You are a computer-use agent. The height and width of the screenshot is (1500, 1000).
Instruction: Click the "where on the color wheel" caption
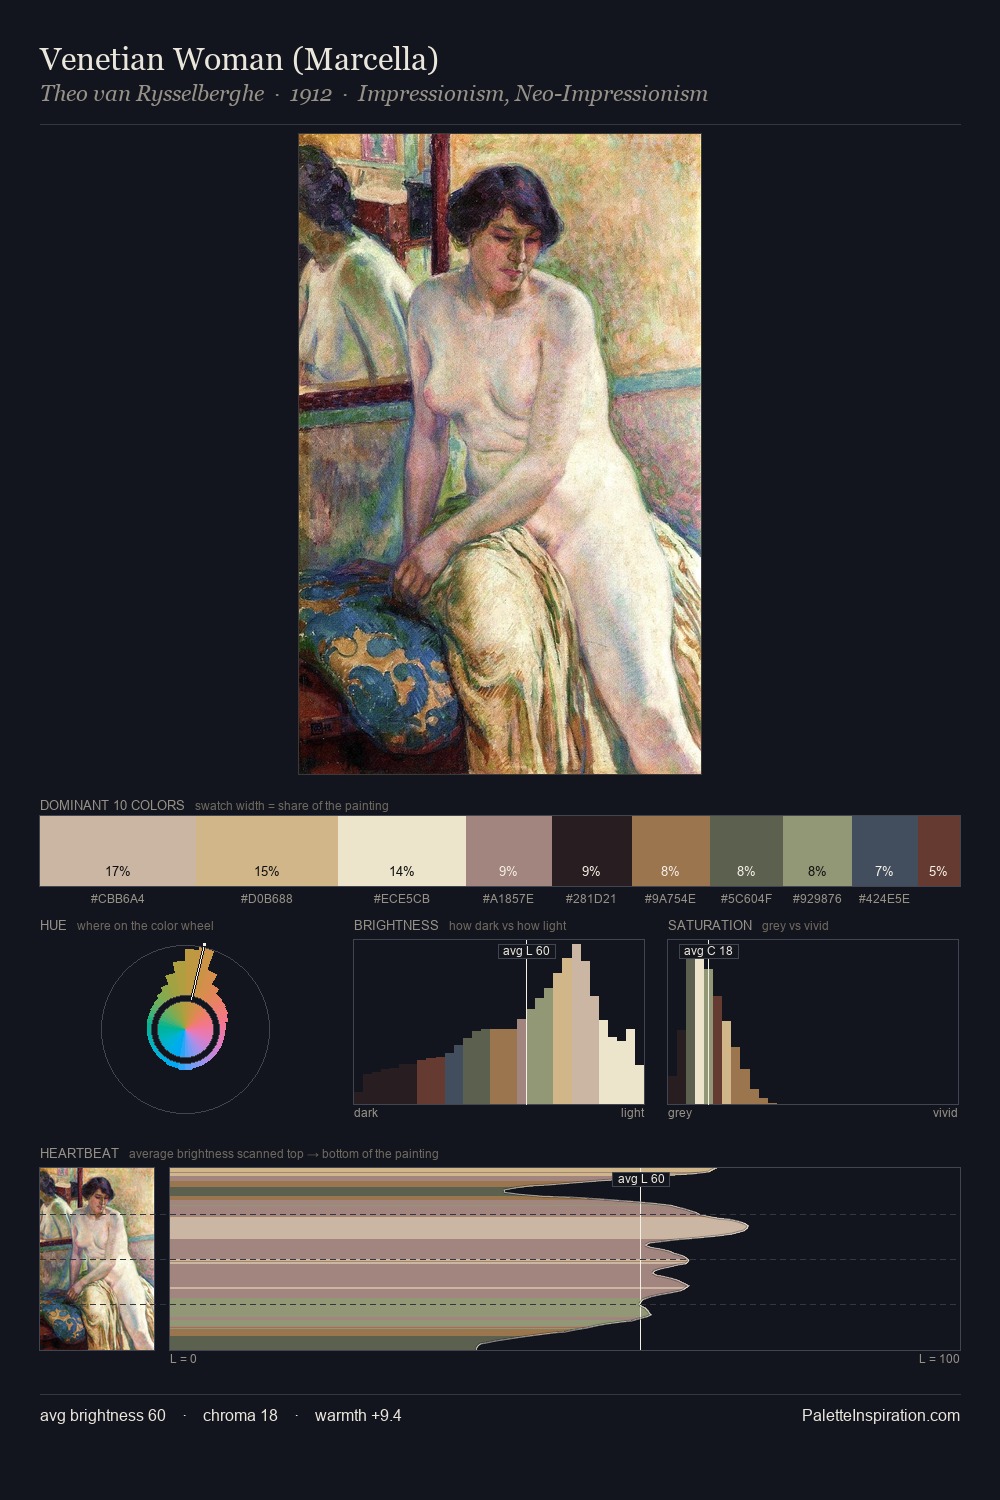[x=145, y=926]
